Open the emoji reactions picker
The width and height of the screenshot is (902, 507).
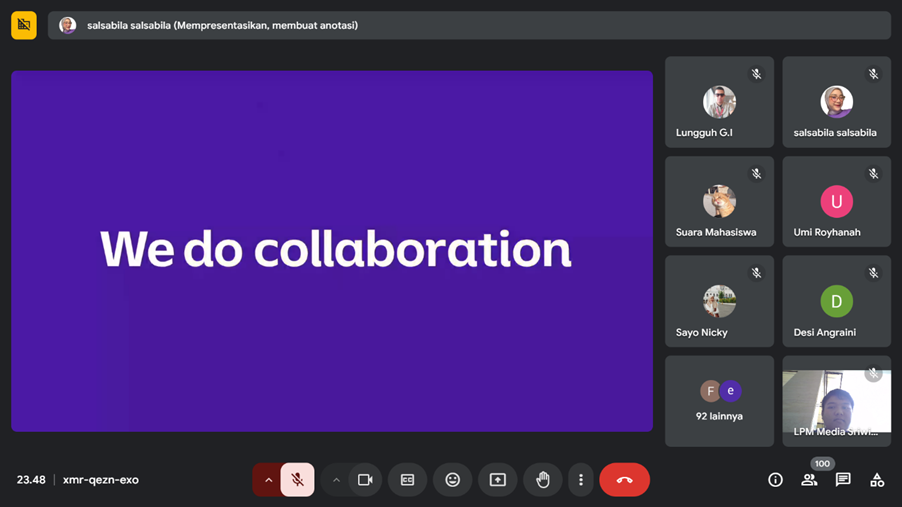click(452, 480)
